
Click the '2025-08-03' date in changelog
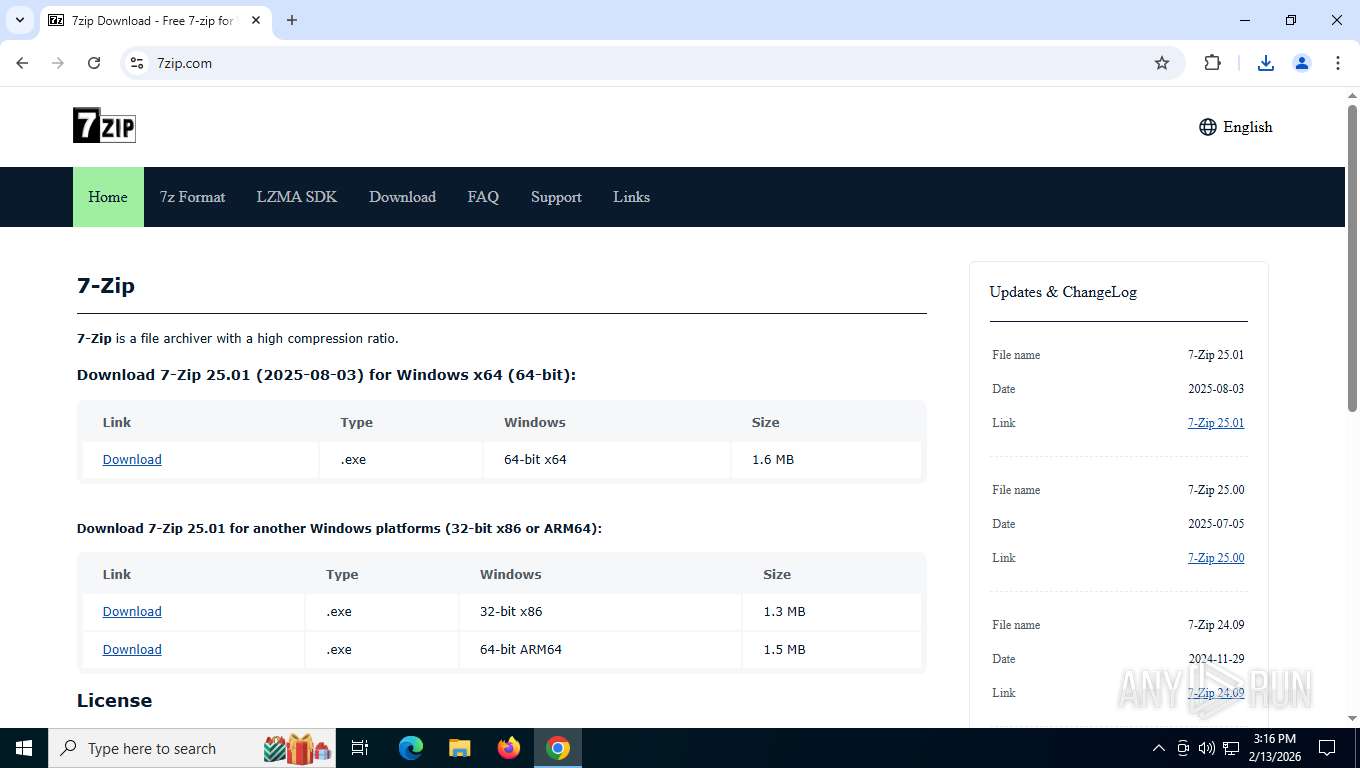[x=1216, y=389]
